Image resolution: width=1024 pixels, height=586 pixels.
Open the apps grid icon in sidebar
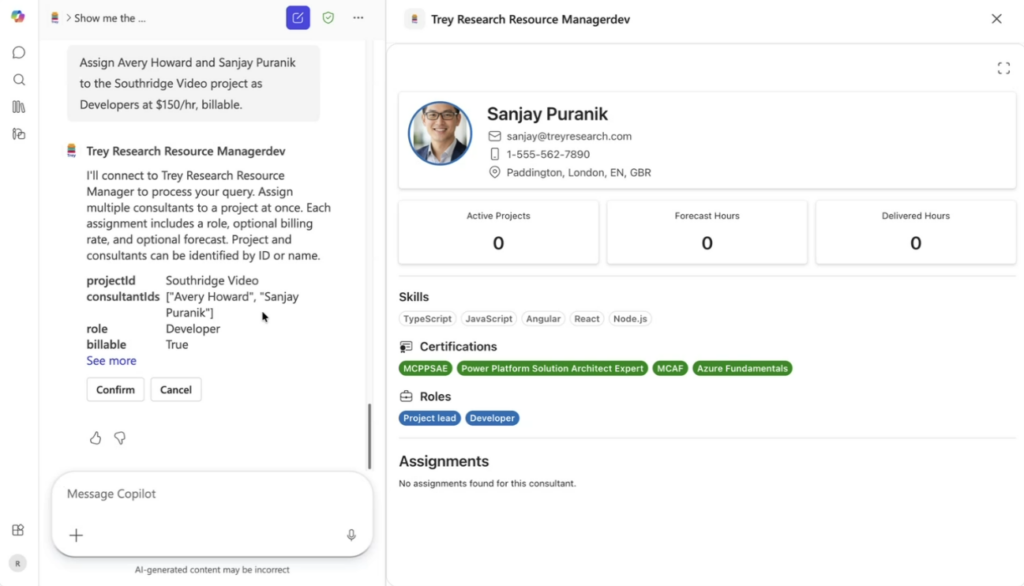click(x=18, y=530)
